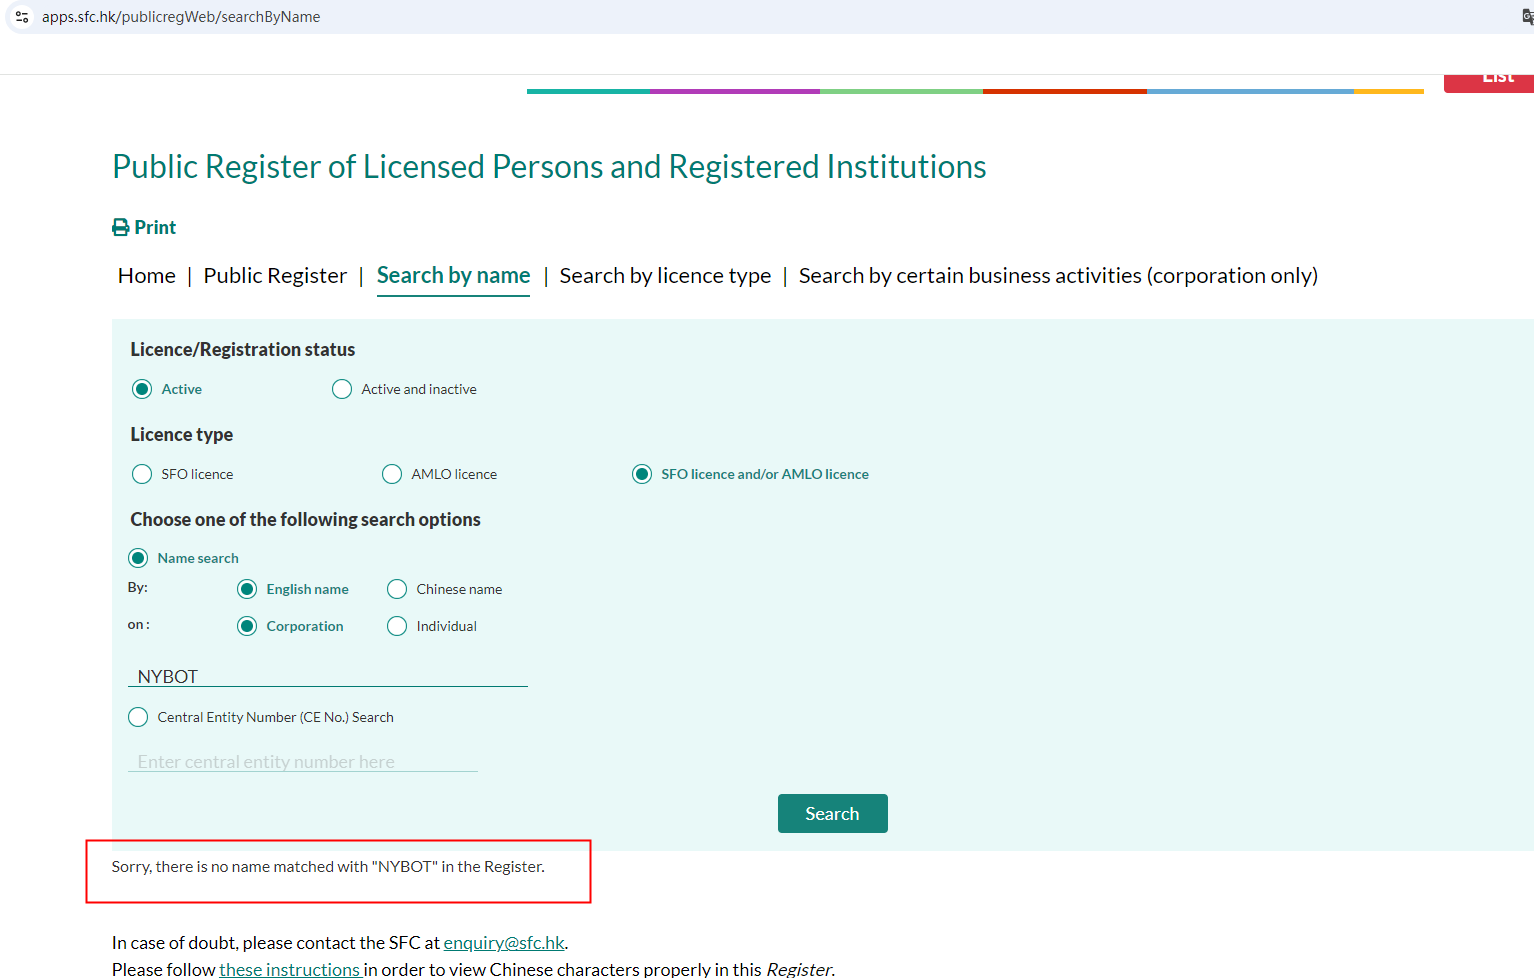This screenshot has height=978, width=1534.
Task: Go to Public Register menu item
Action: pos(275,276)
